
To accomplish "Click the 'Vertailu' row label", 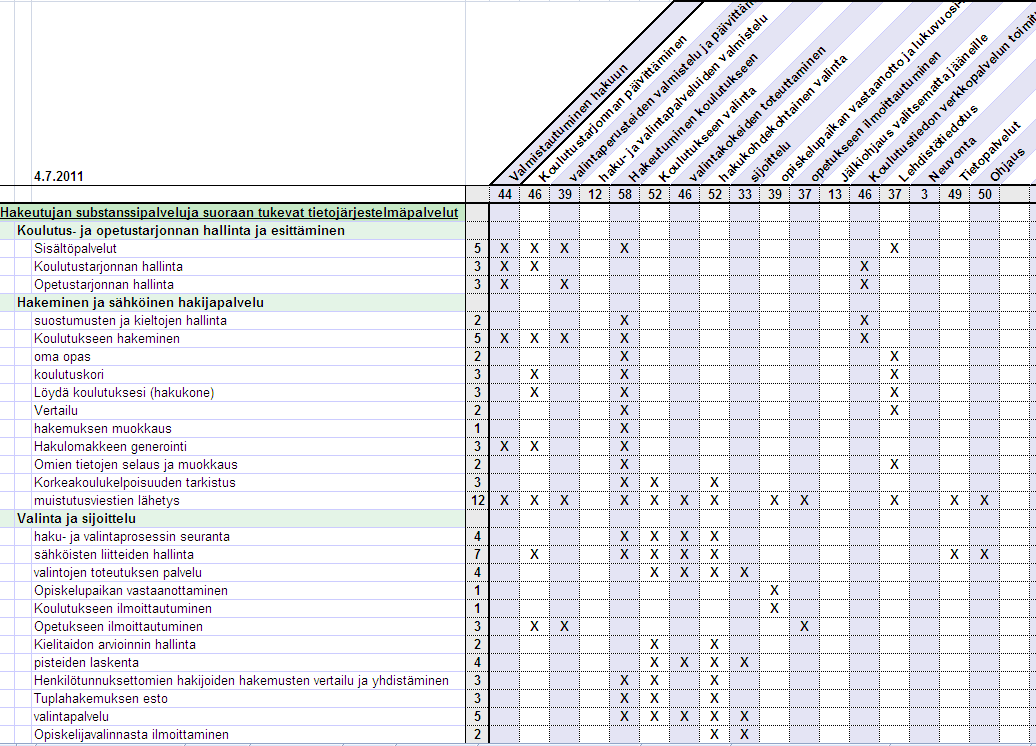I will (56, 410).
